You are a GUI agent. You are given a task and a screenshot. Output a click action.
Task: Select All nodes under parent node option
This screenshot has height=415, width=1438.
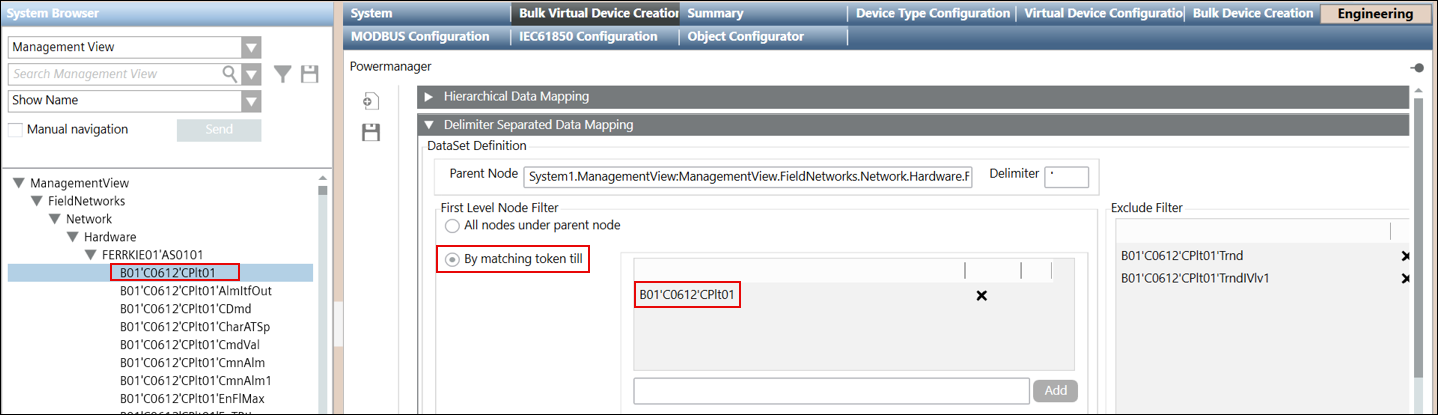point(452,226)
